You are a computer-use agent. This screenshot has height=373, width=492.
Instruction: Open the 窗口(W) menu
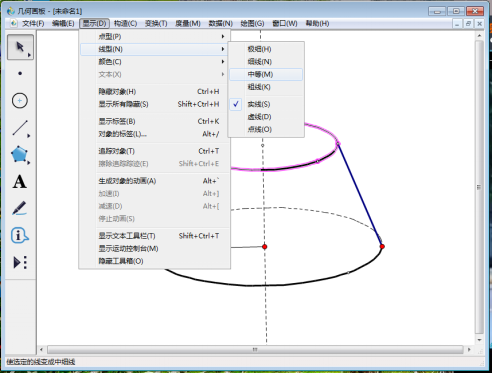[x=285, y=24]
